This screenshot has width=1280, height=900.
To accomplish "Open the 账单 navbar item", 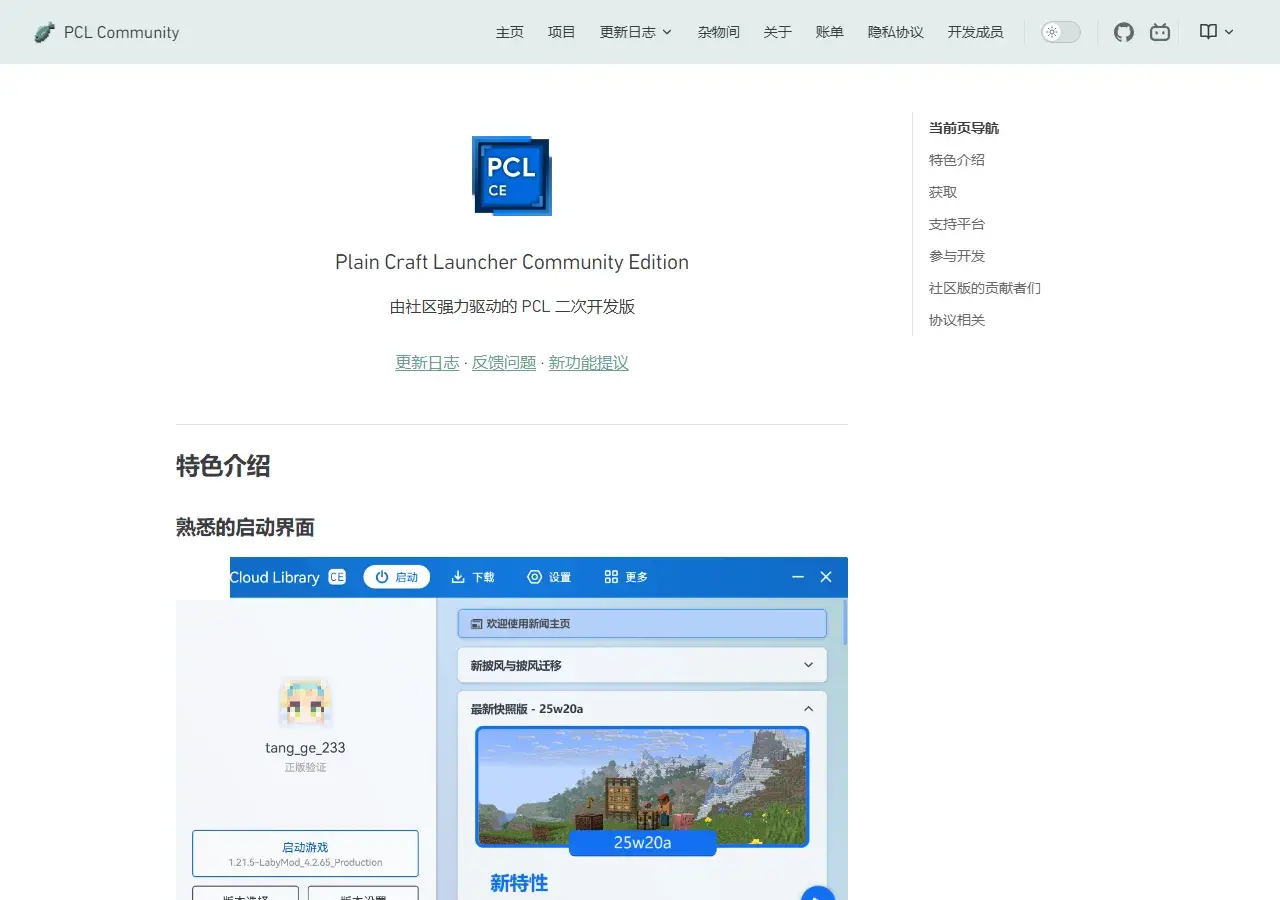I will click(830, 32).
